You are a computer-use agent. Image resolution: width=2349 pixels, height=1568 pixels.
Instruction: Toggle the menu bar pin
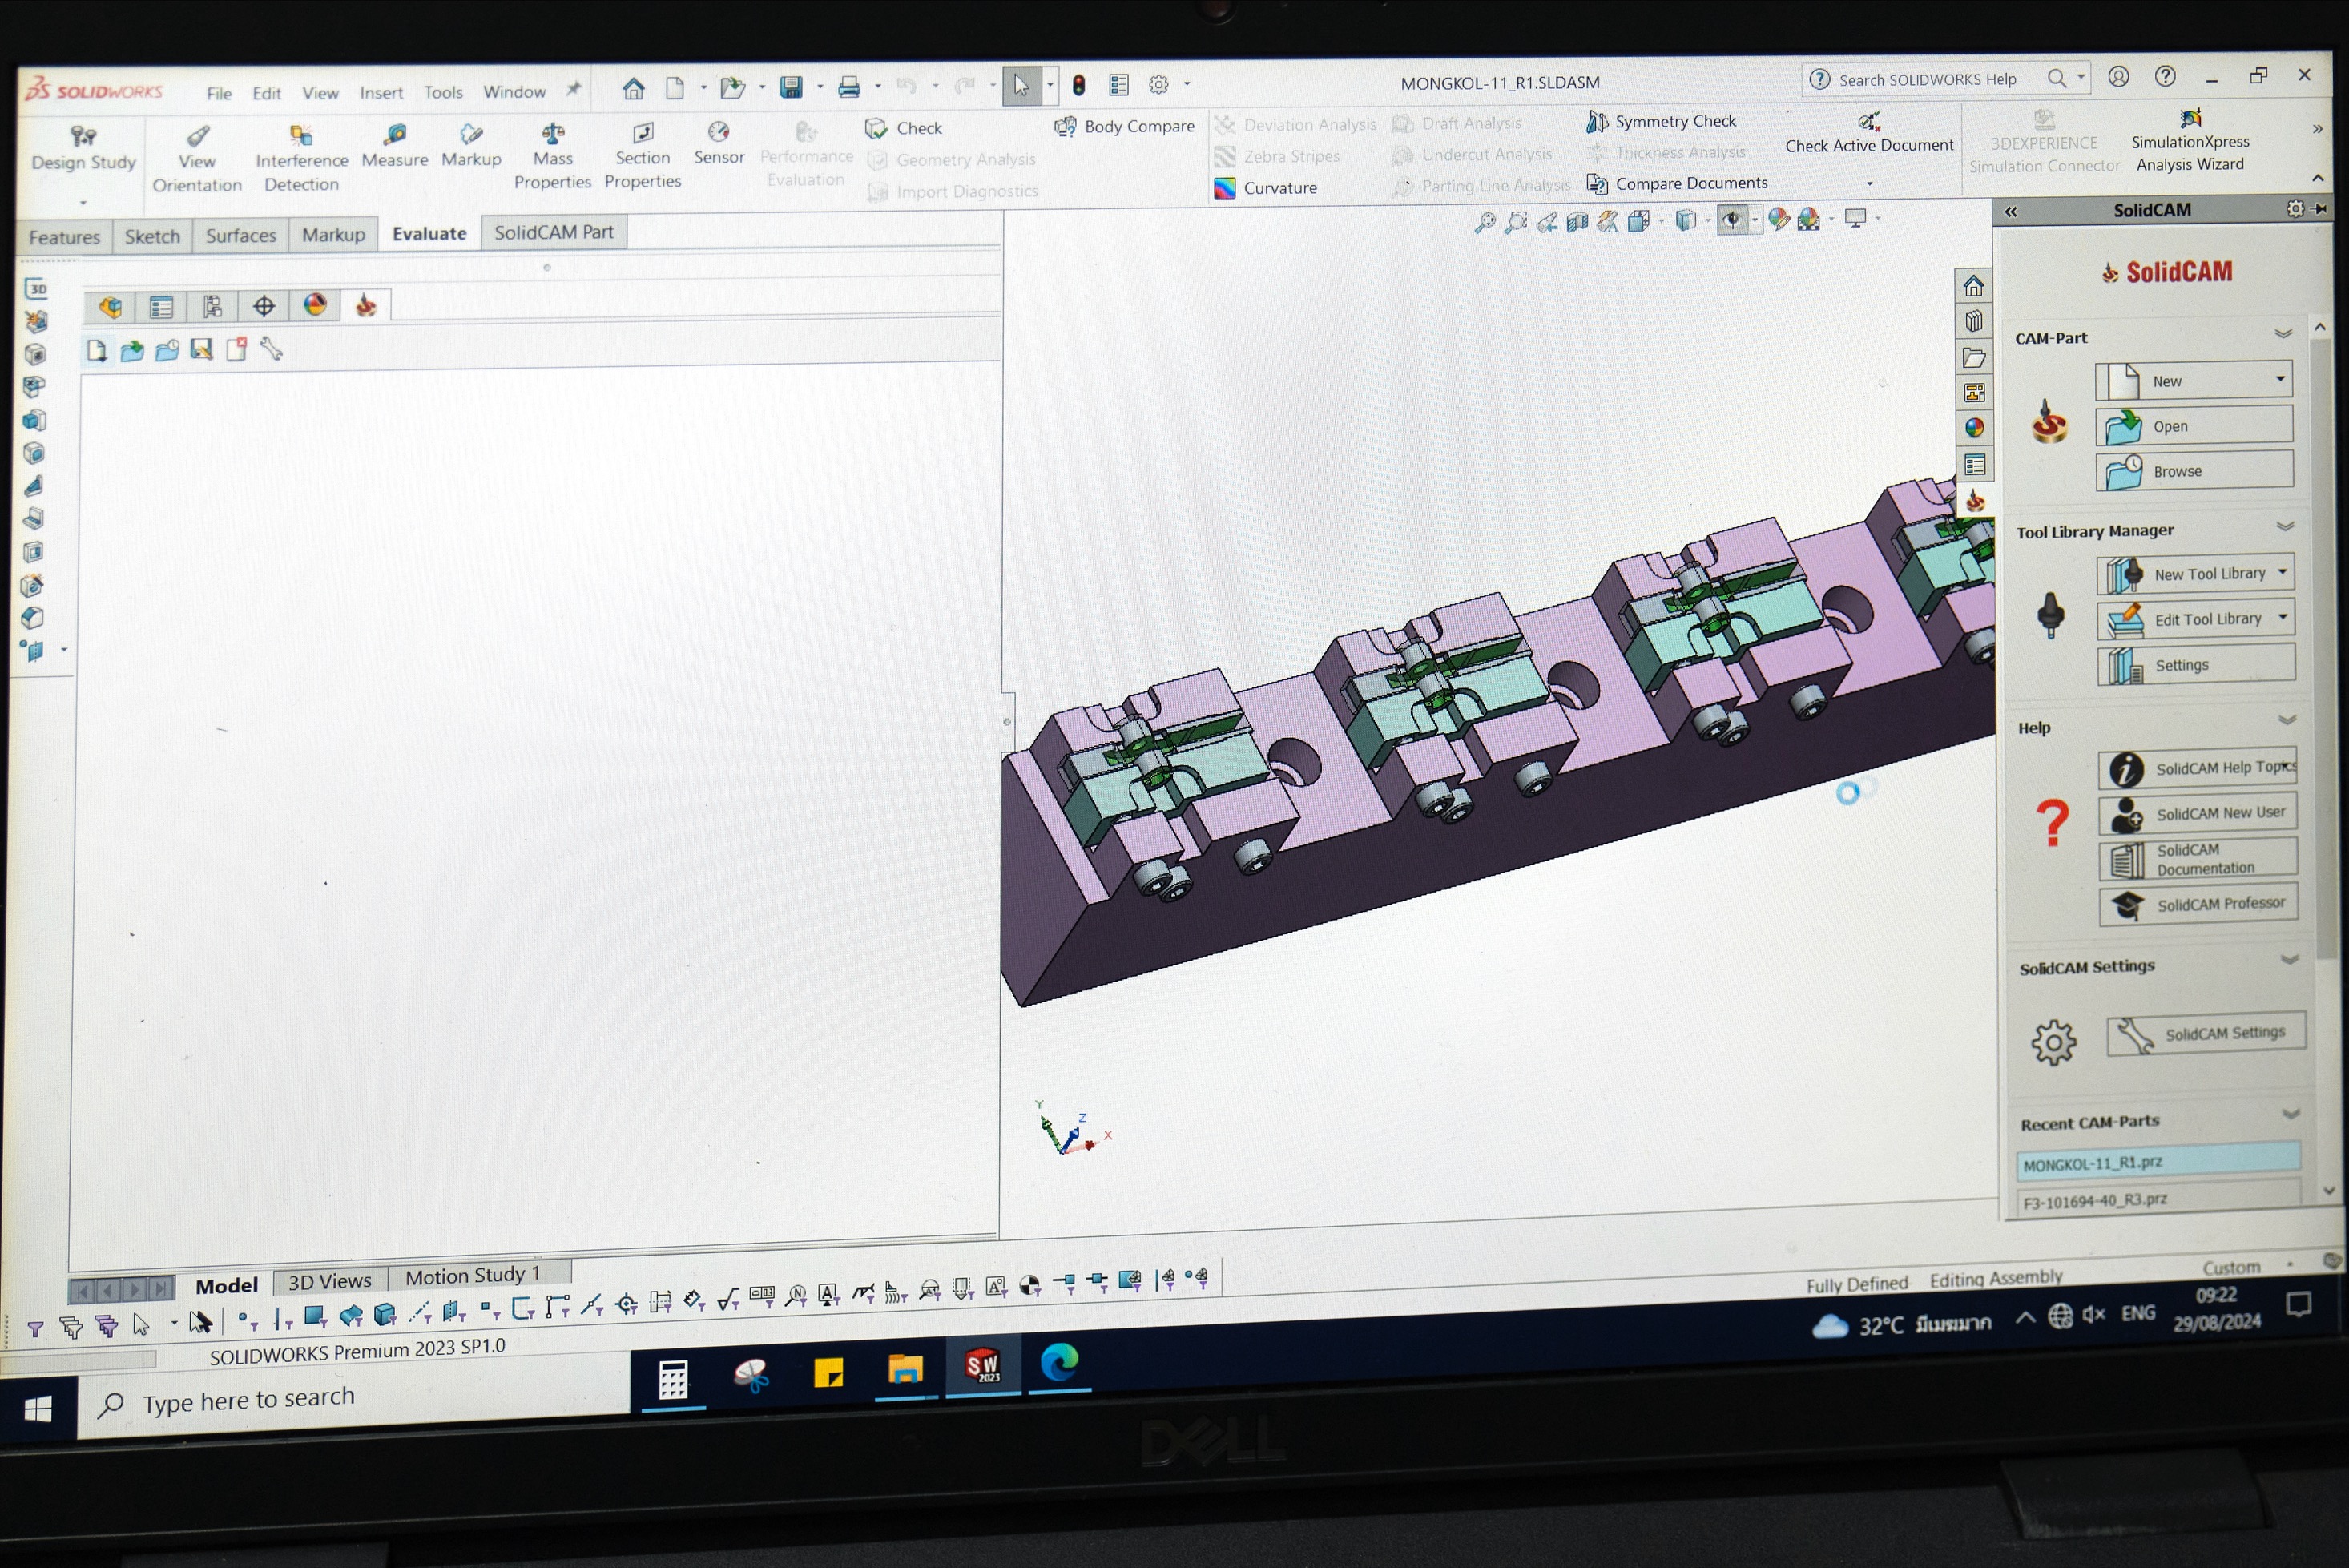(x=573, y=90)
